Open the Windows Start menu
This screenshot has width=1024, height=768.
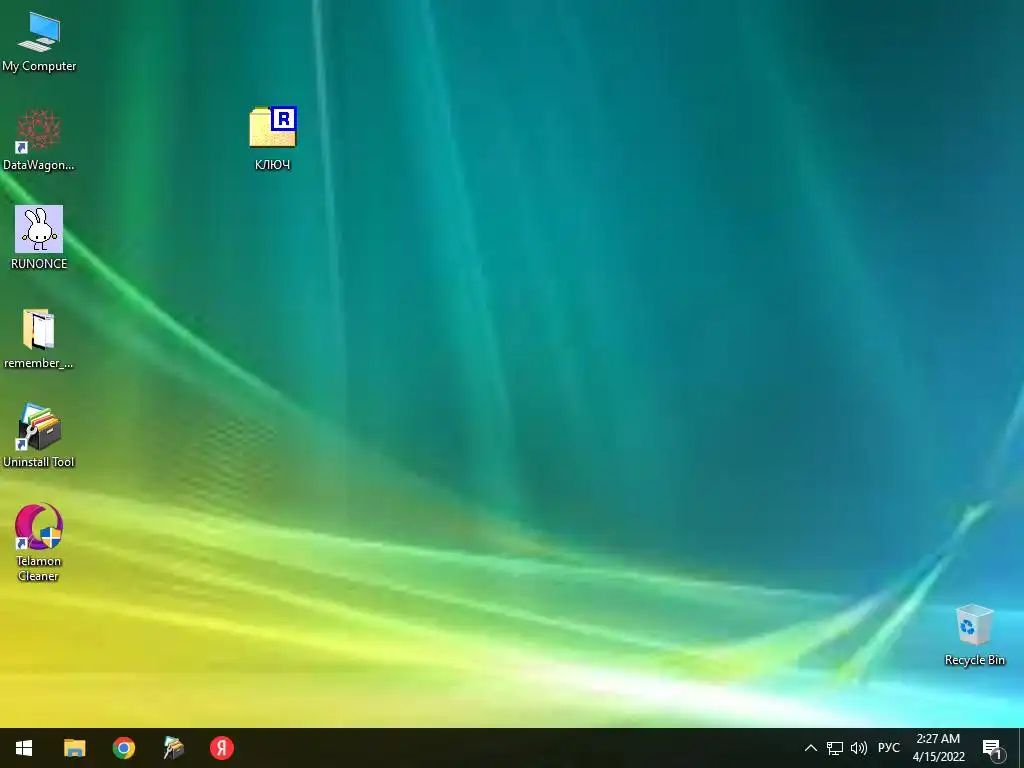tap(24, 748)
